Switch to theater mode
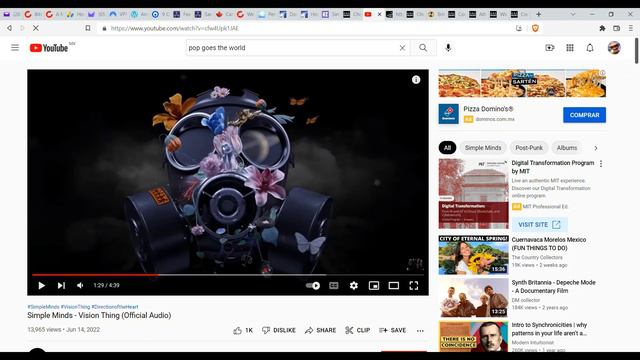This screenshot has height=360, width=640. 393,285
